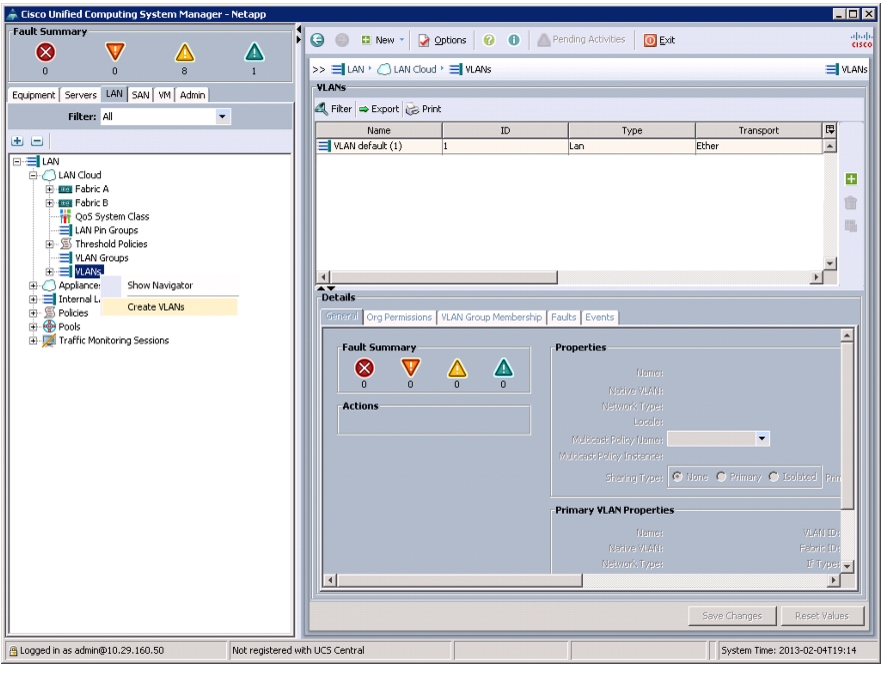The width and height of the screenshot is (881, 686).
Task: Click the blue info icon in toolbar
Action: (x=514, y=40)
